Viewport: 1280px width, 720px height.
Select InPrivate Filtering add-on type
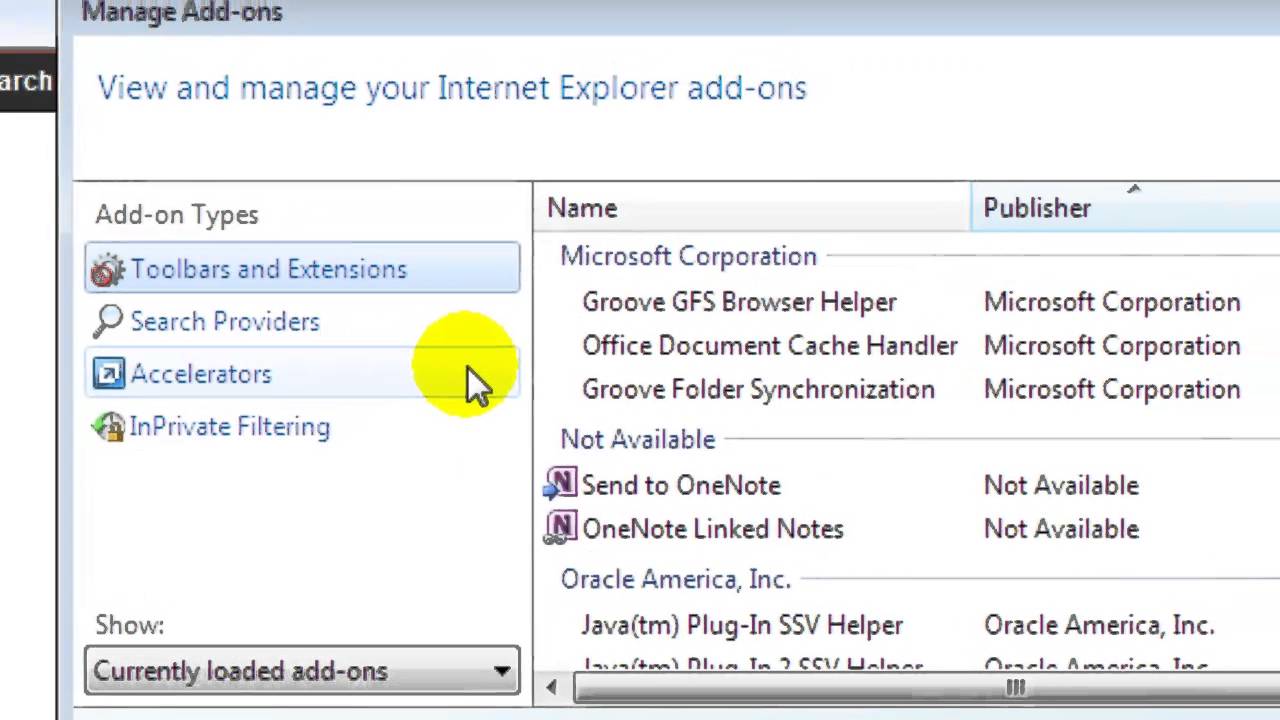[x=302, y=427]
